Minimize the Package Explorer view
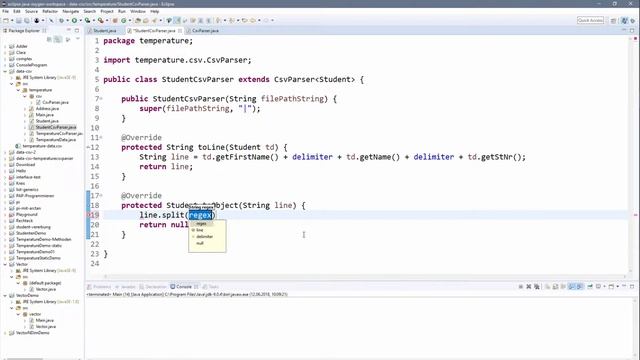640x360 pixels. pyautogui.click(x=69, y=30)
